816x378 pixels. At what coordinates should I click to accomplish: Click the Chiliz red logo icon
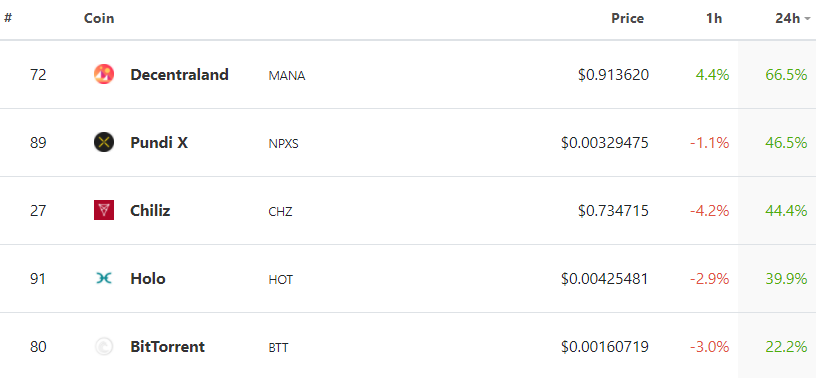click(104, 210)
